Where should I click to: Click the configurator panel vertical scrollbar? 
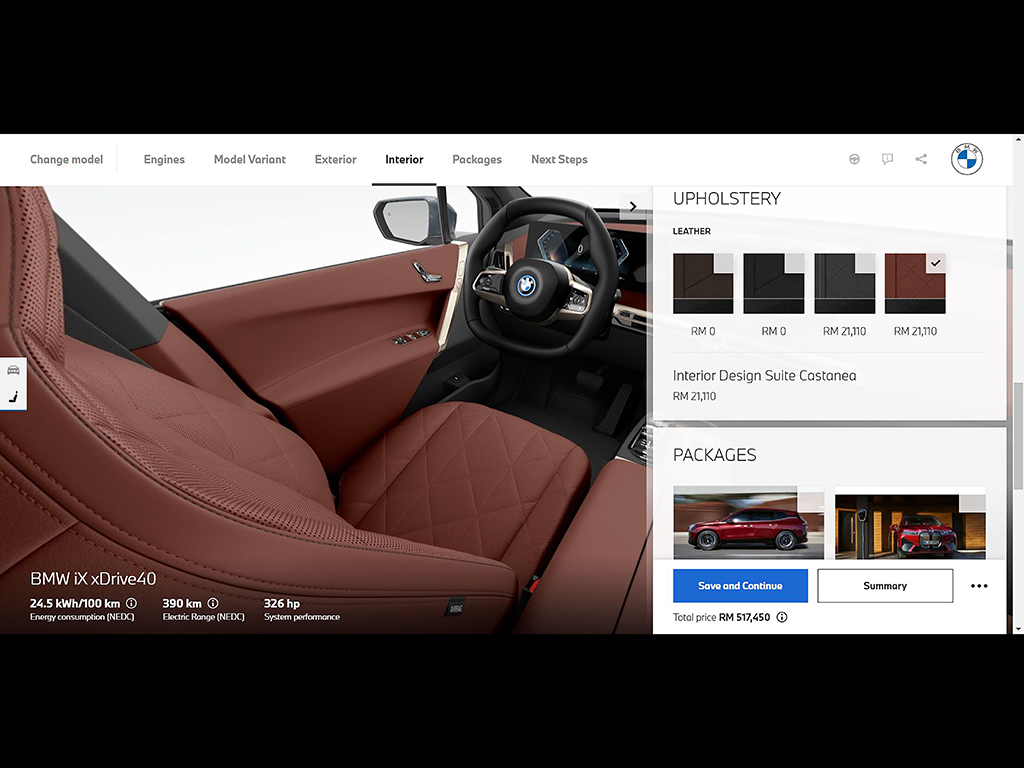[1017, 434]
